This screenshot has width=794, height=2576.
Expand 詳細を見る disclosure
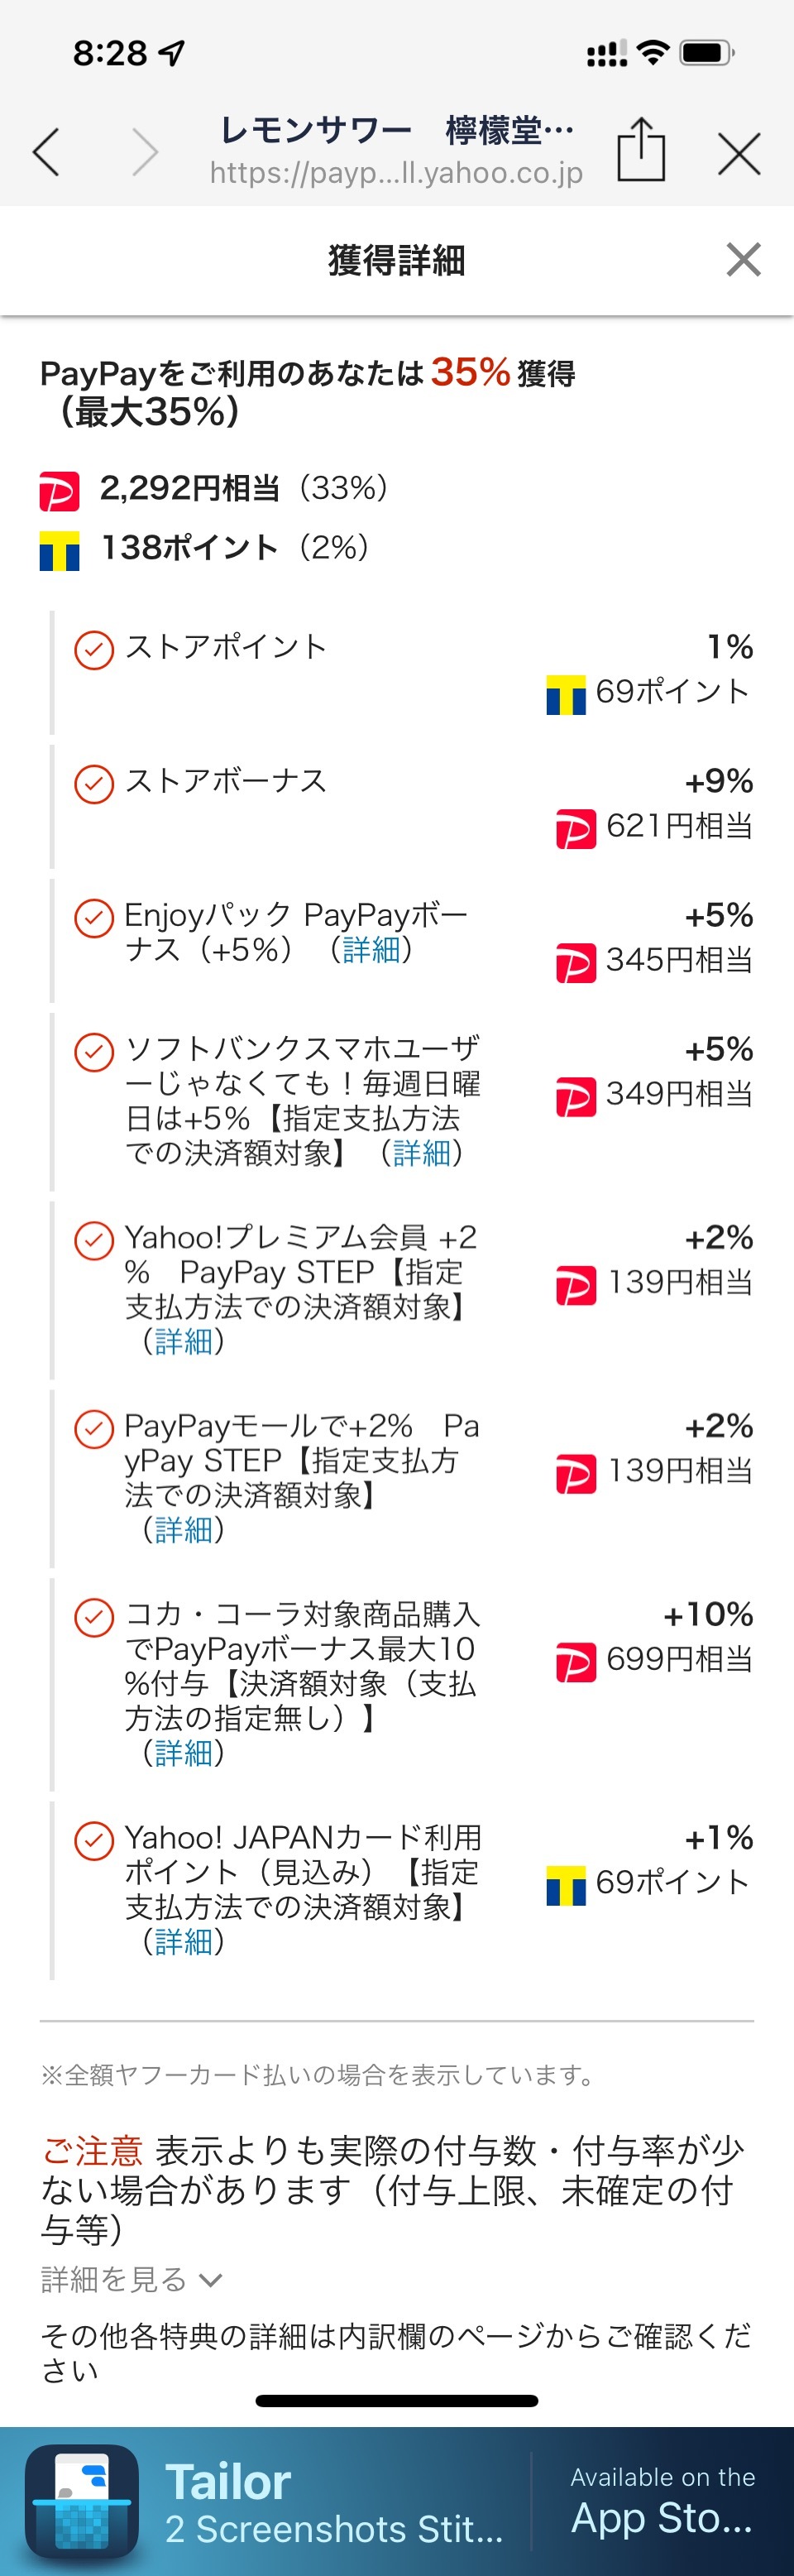coord(131,2279)
